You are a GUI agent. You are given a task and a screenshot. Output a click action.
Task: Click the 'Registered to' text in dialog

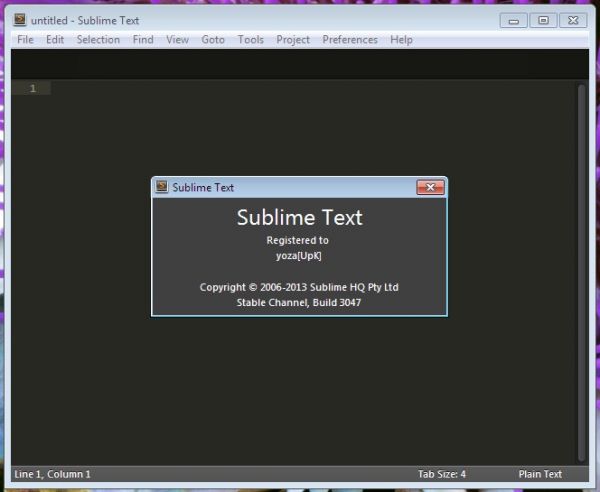tap(298, 240)
